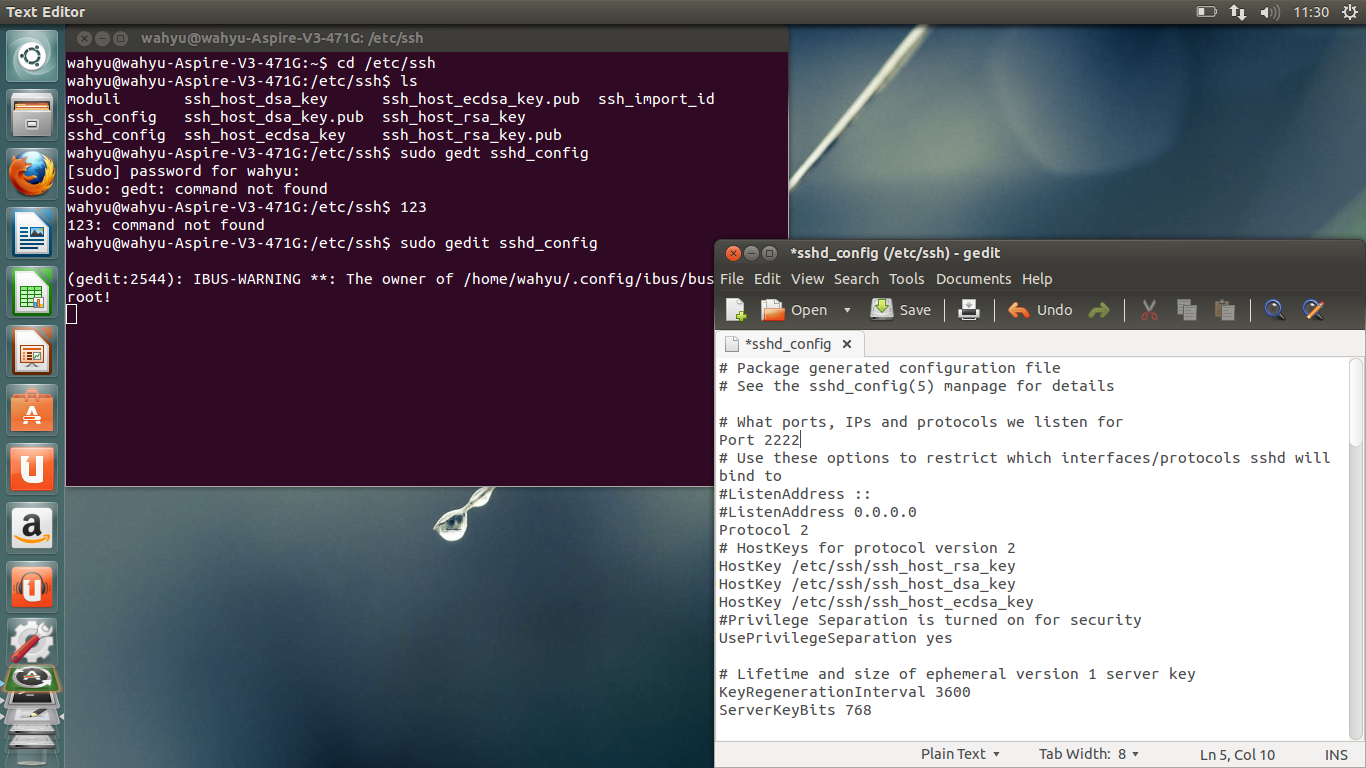
Task: Toggle INS overwrite mode indicator
Action: [1336, 755]
